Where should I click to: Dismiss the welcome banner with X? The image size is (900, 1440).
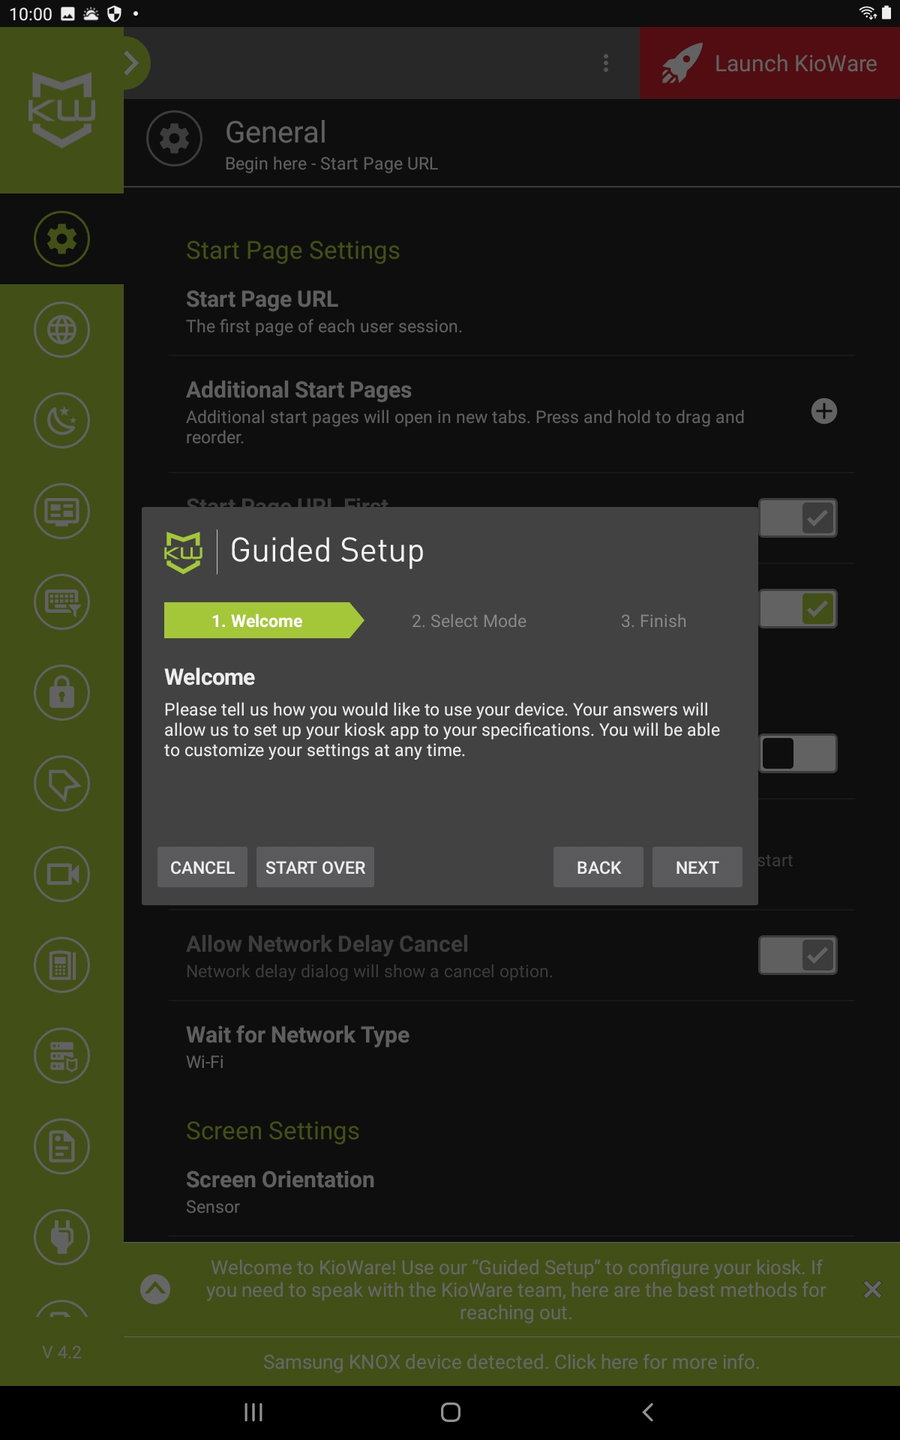(x=872, y=1289)
